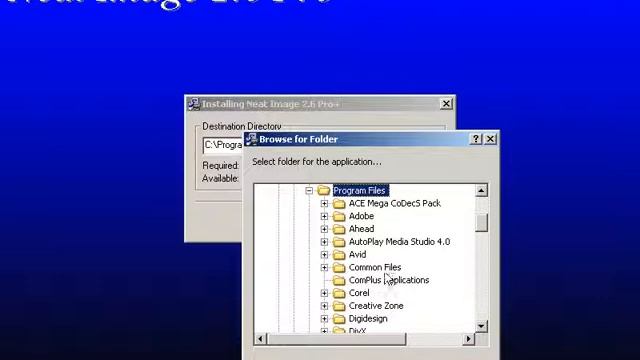Screen dimensions: 640x360
Task: Click the help question mark button
Action: [x=476, y=139]
